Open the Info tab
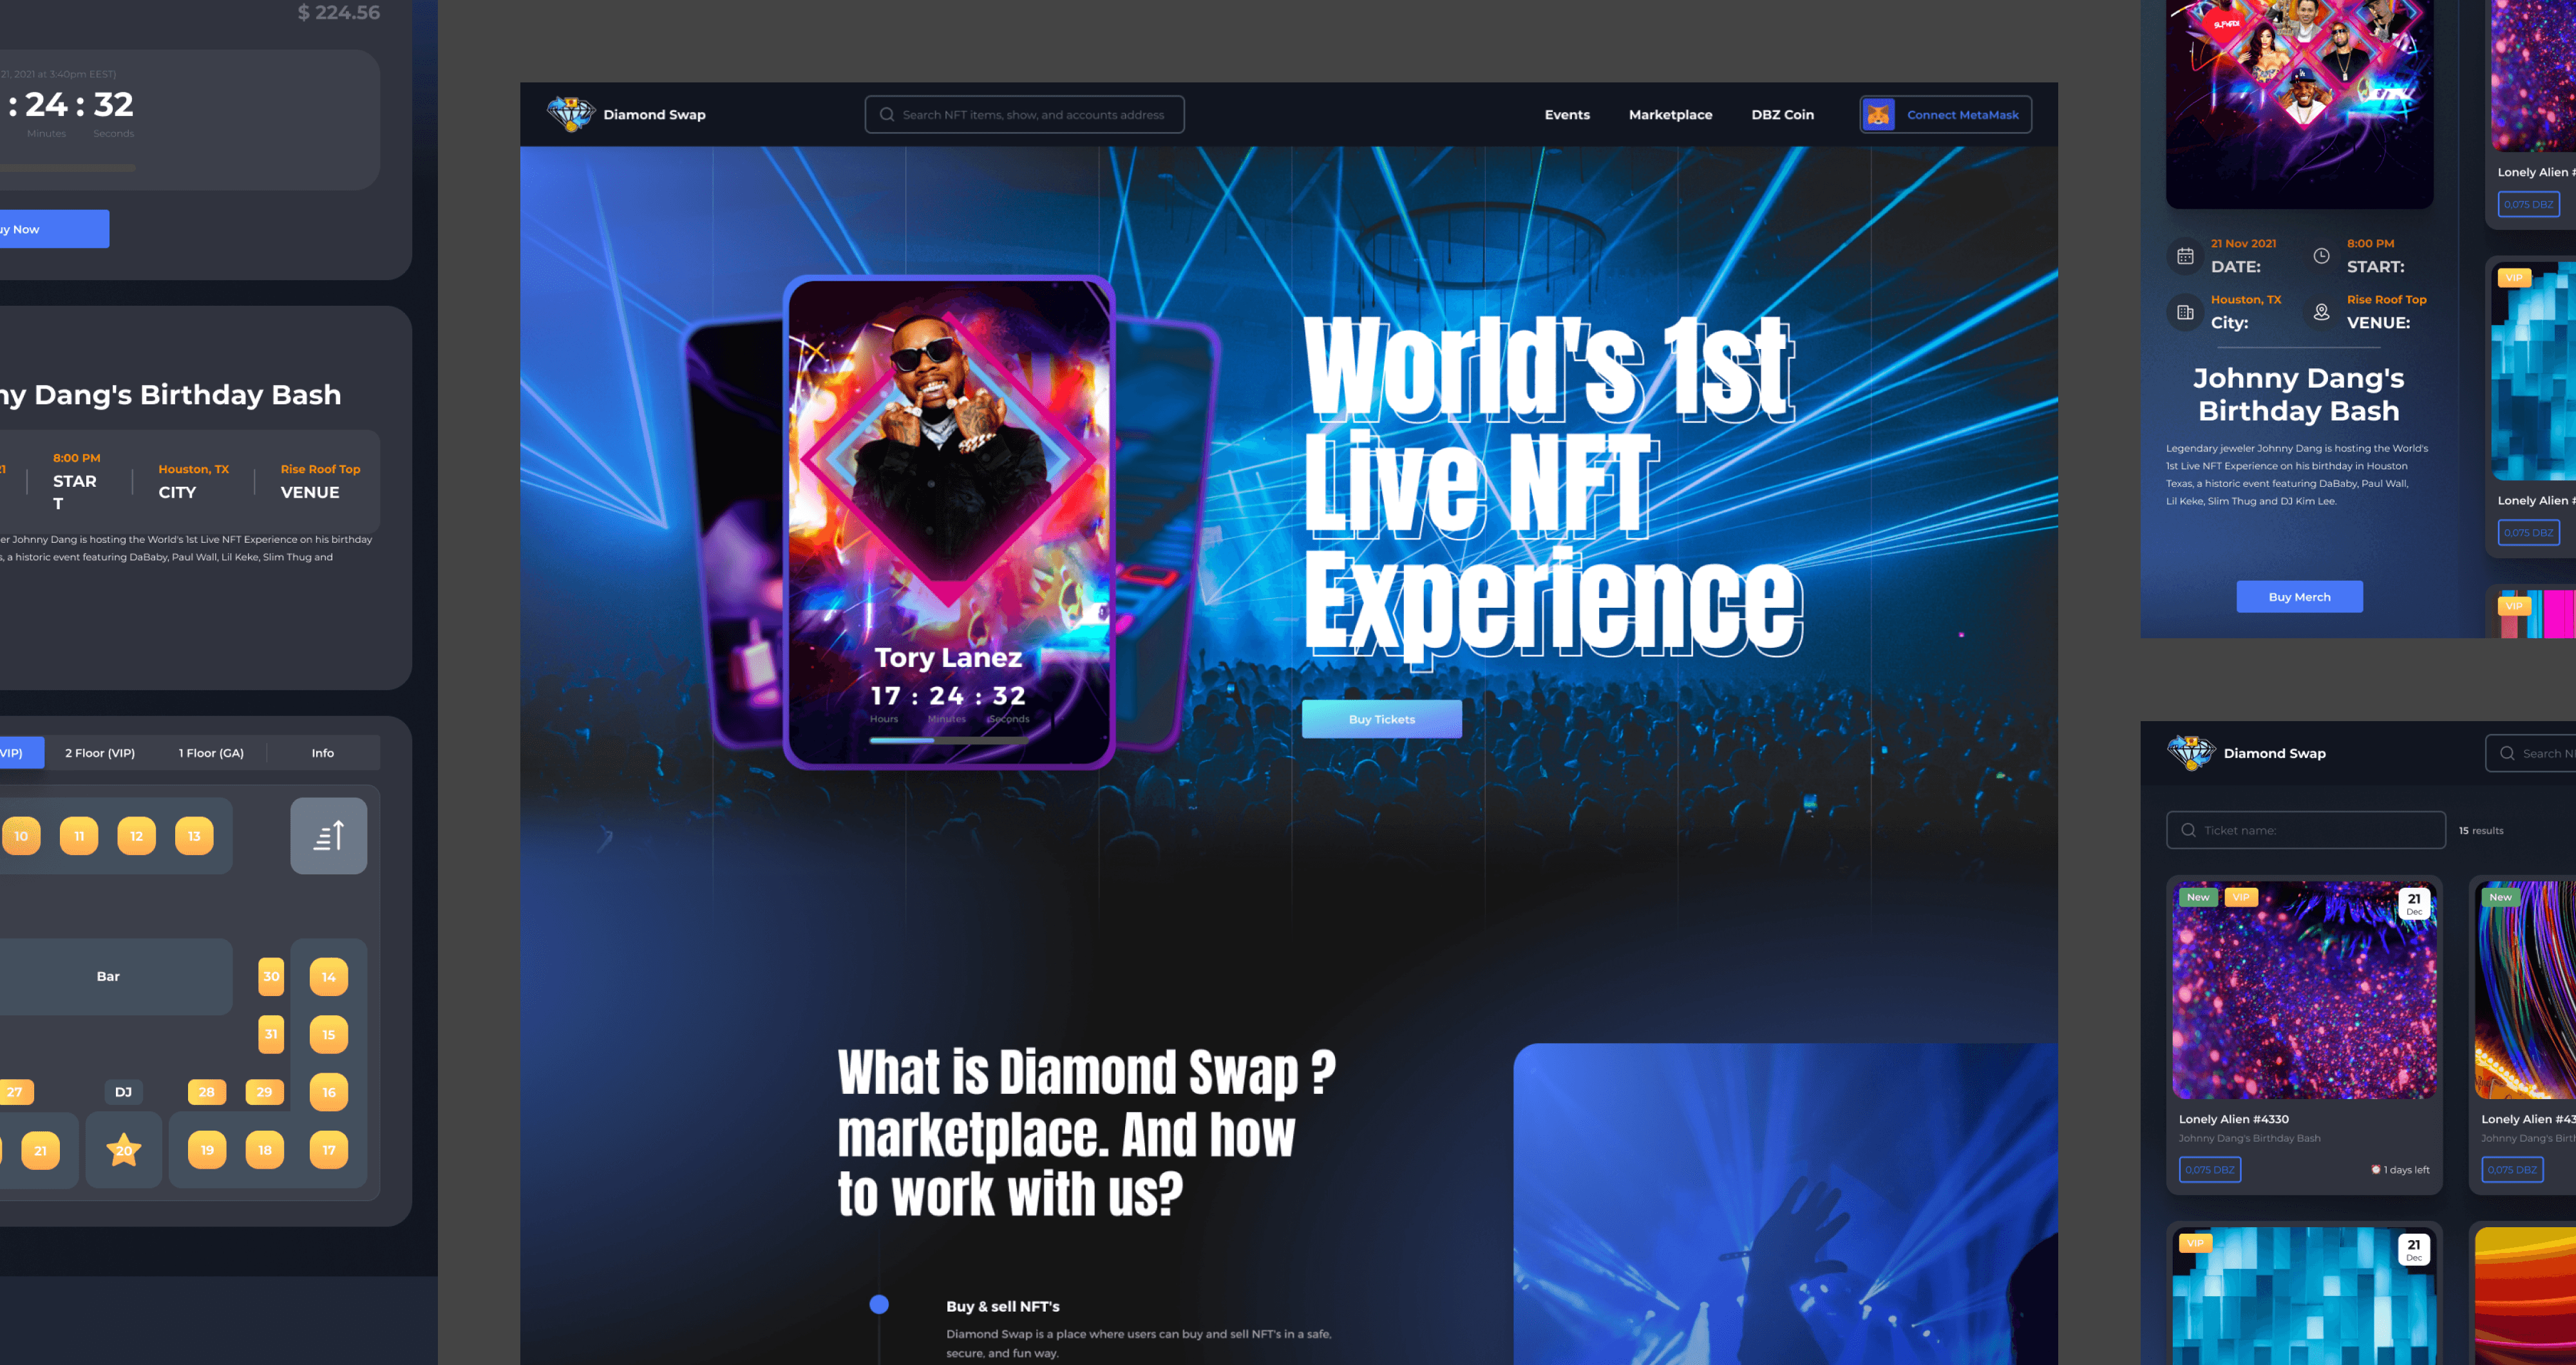This screenshot has width=2576, height=1365. point(322,753)
